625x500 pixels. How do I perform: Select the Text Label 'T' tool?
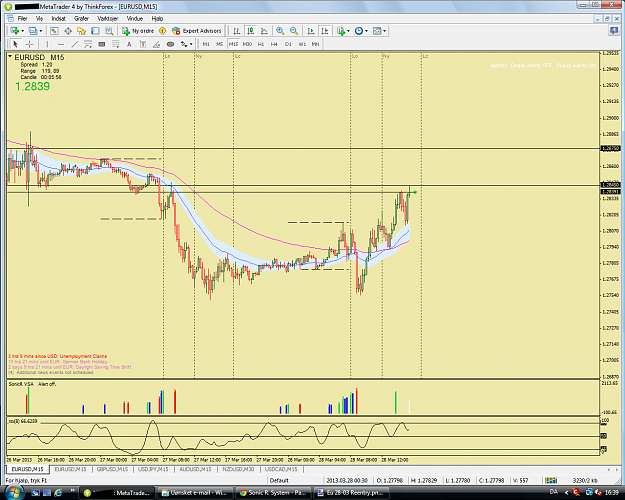tap(143, 44)
